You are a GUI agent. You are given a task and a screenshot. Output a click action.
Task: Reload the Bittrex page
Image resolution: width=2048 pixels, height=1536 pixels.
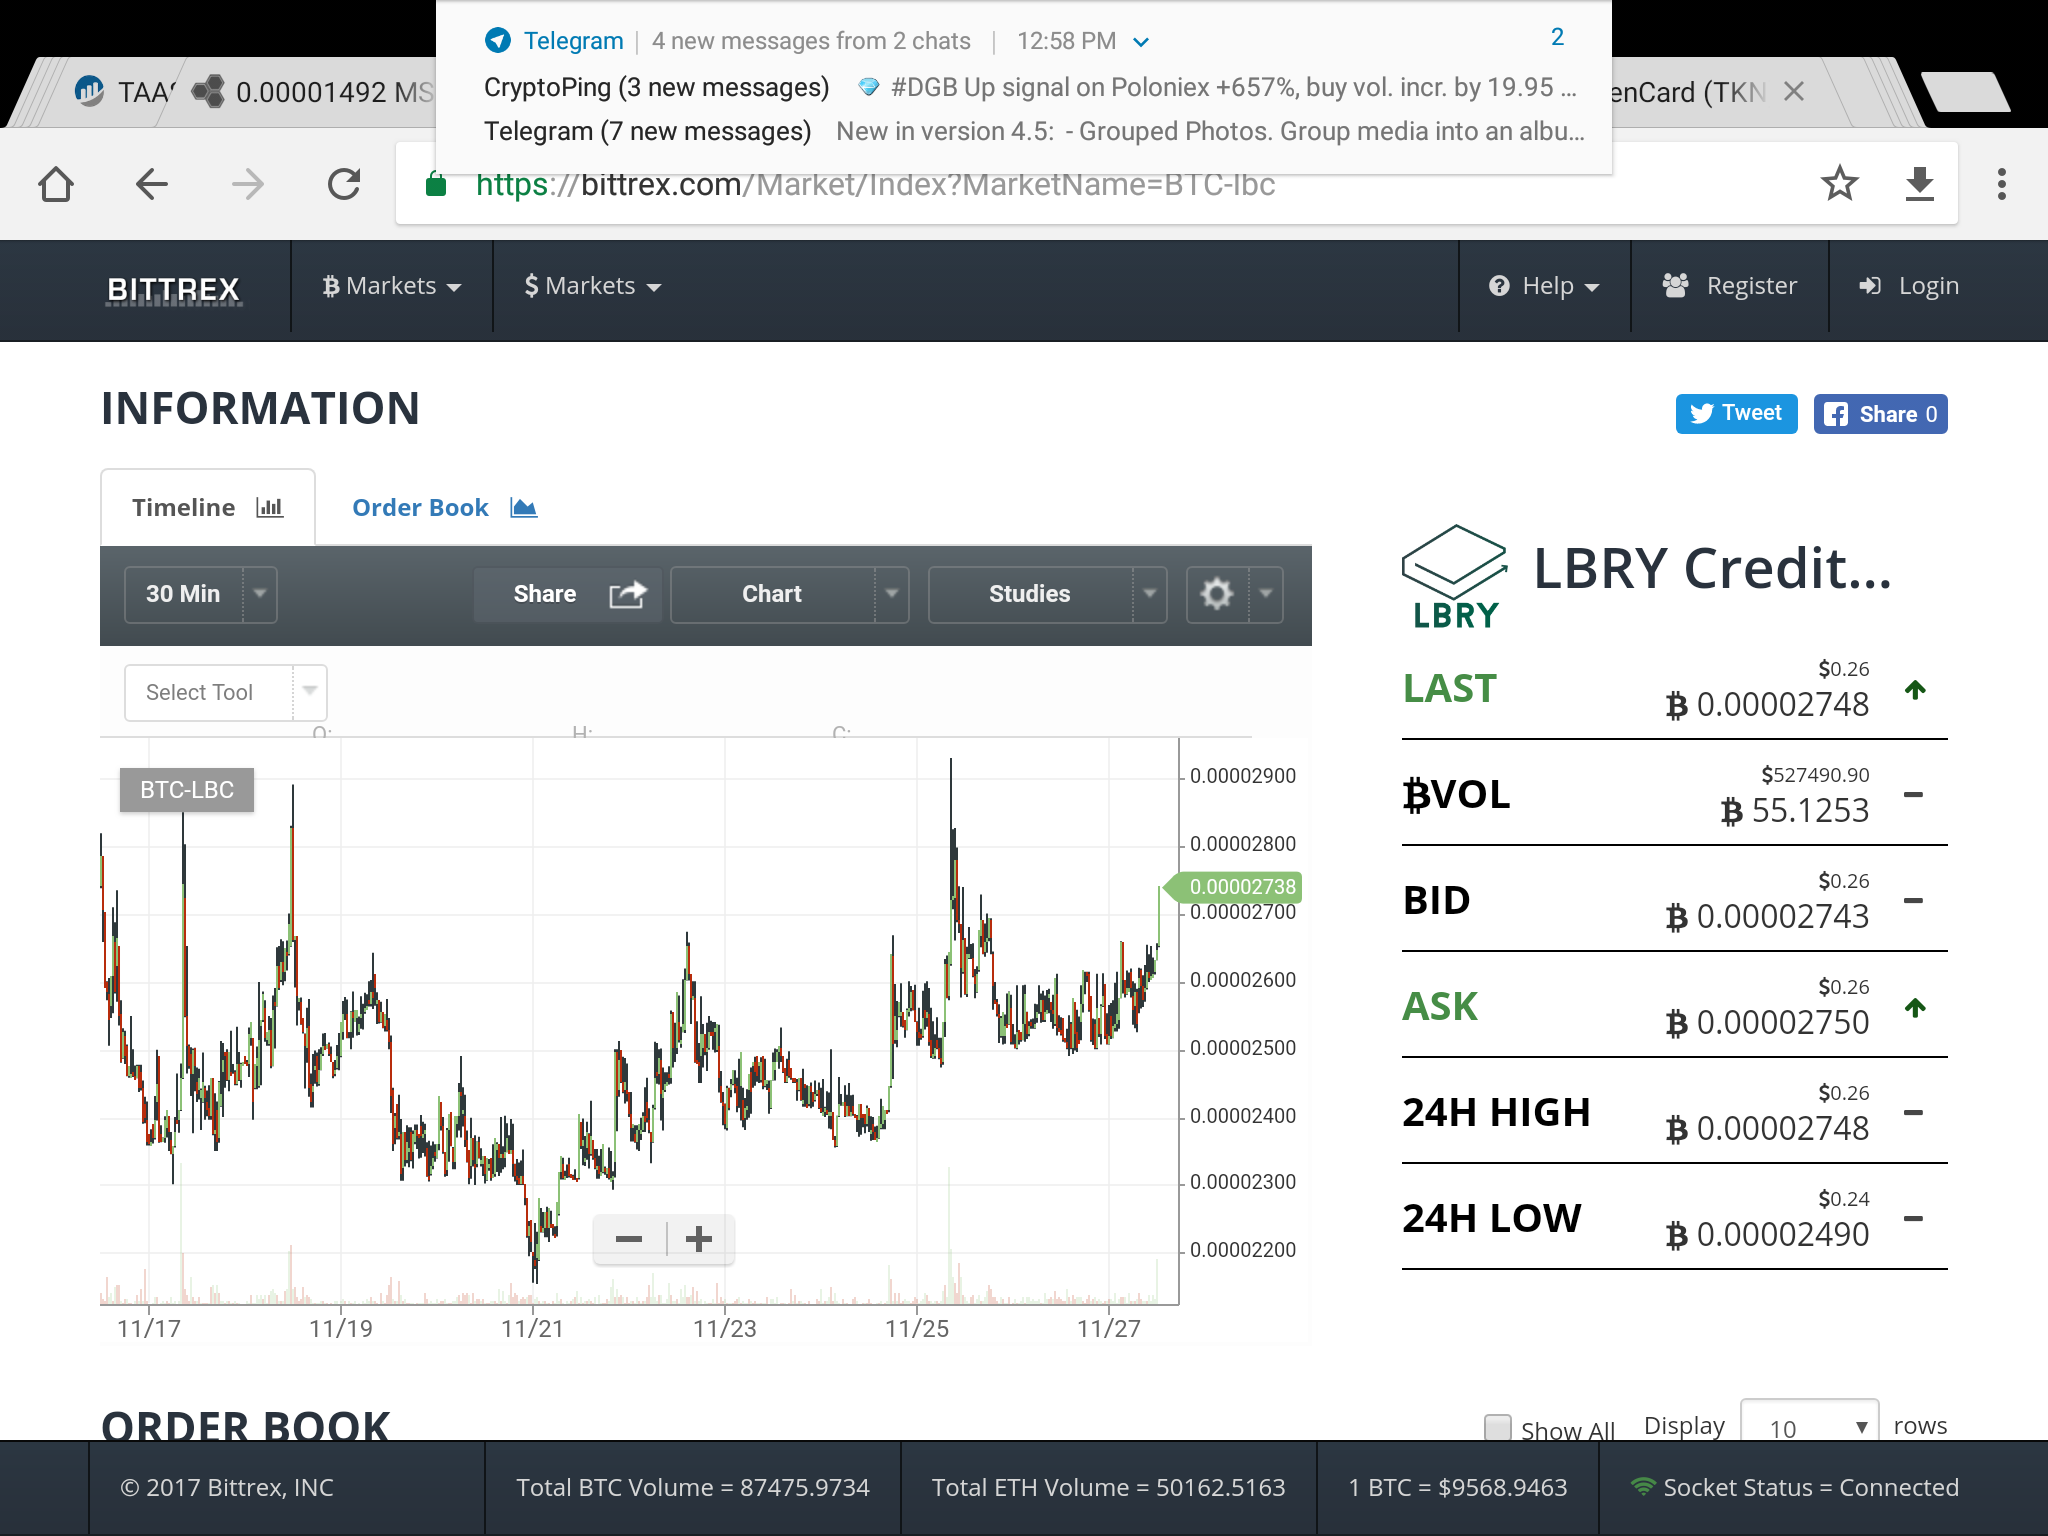tap(343, 184)
